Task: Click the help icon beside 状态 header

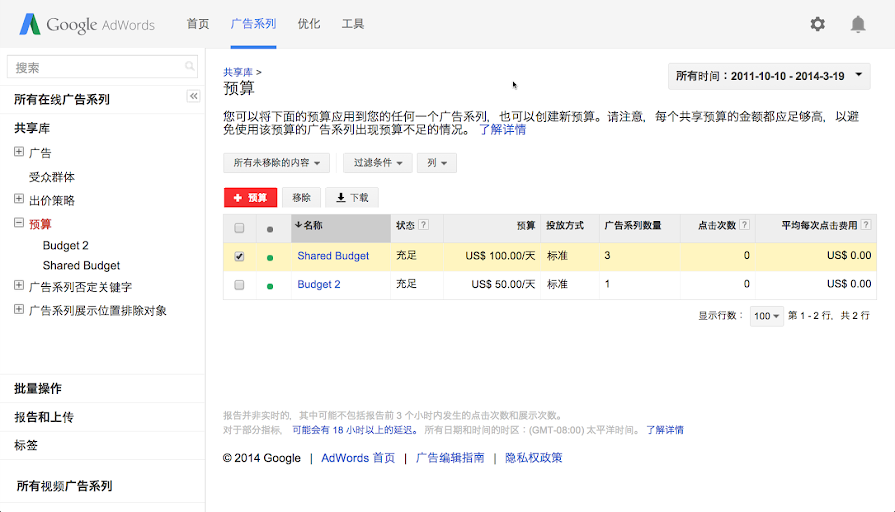Action: point(424,226)
